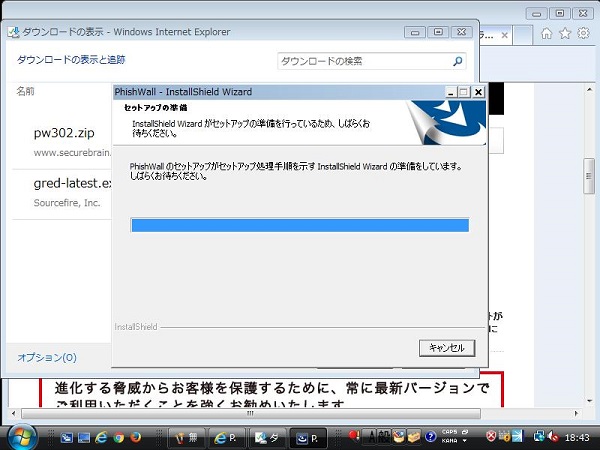Click the browser vertical scrollbar thumb
The width and height of the screenshot is (600, 450).
pos(589,176)
